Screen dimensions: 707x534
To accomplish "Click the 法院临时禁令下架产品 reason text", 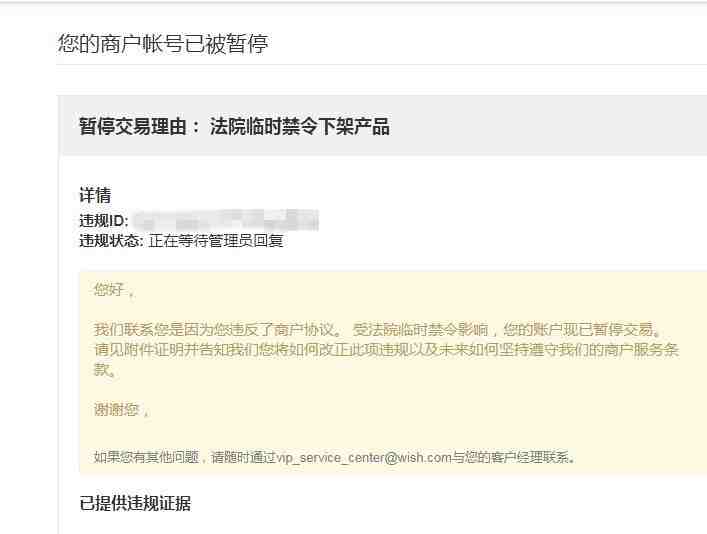I will (x=300, y=126).
